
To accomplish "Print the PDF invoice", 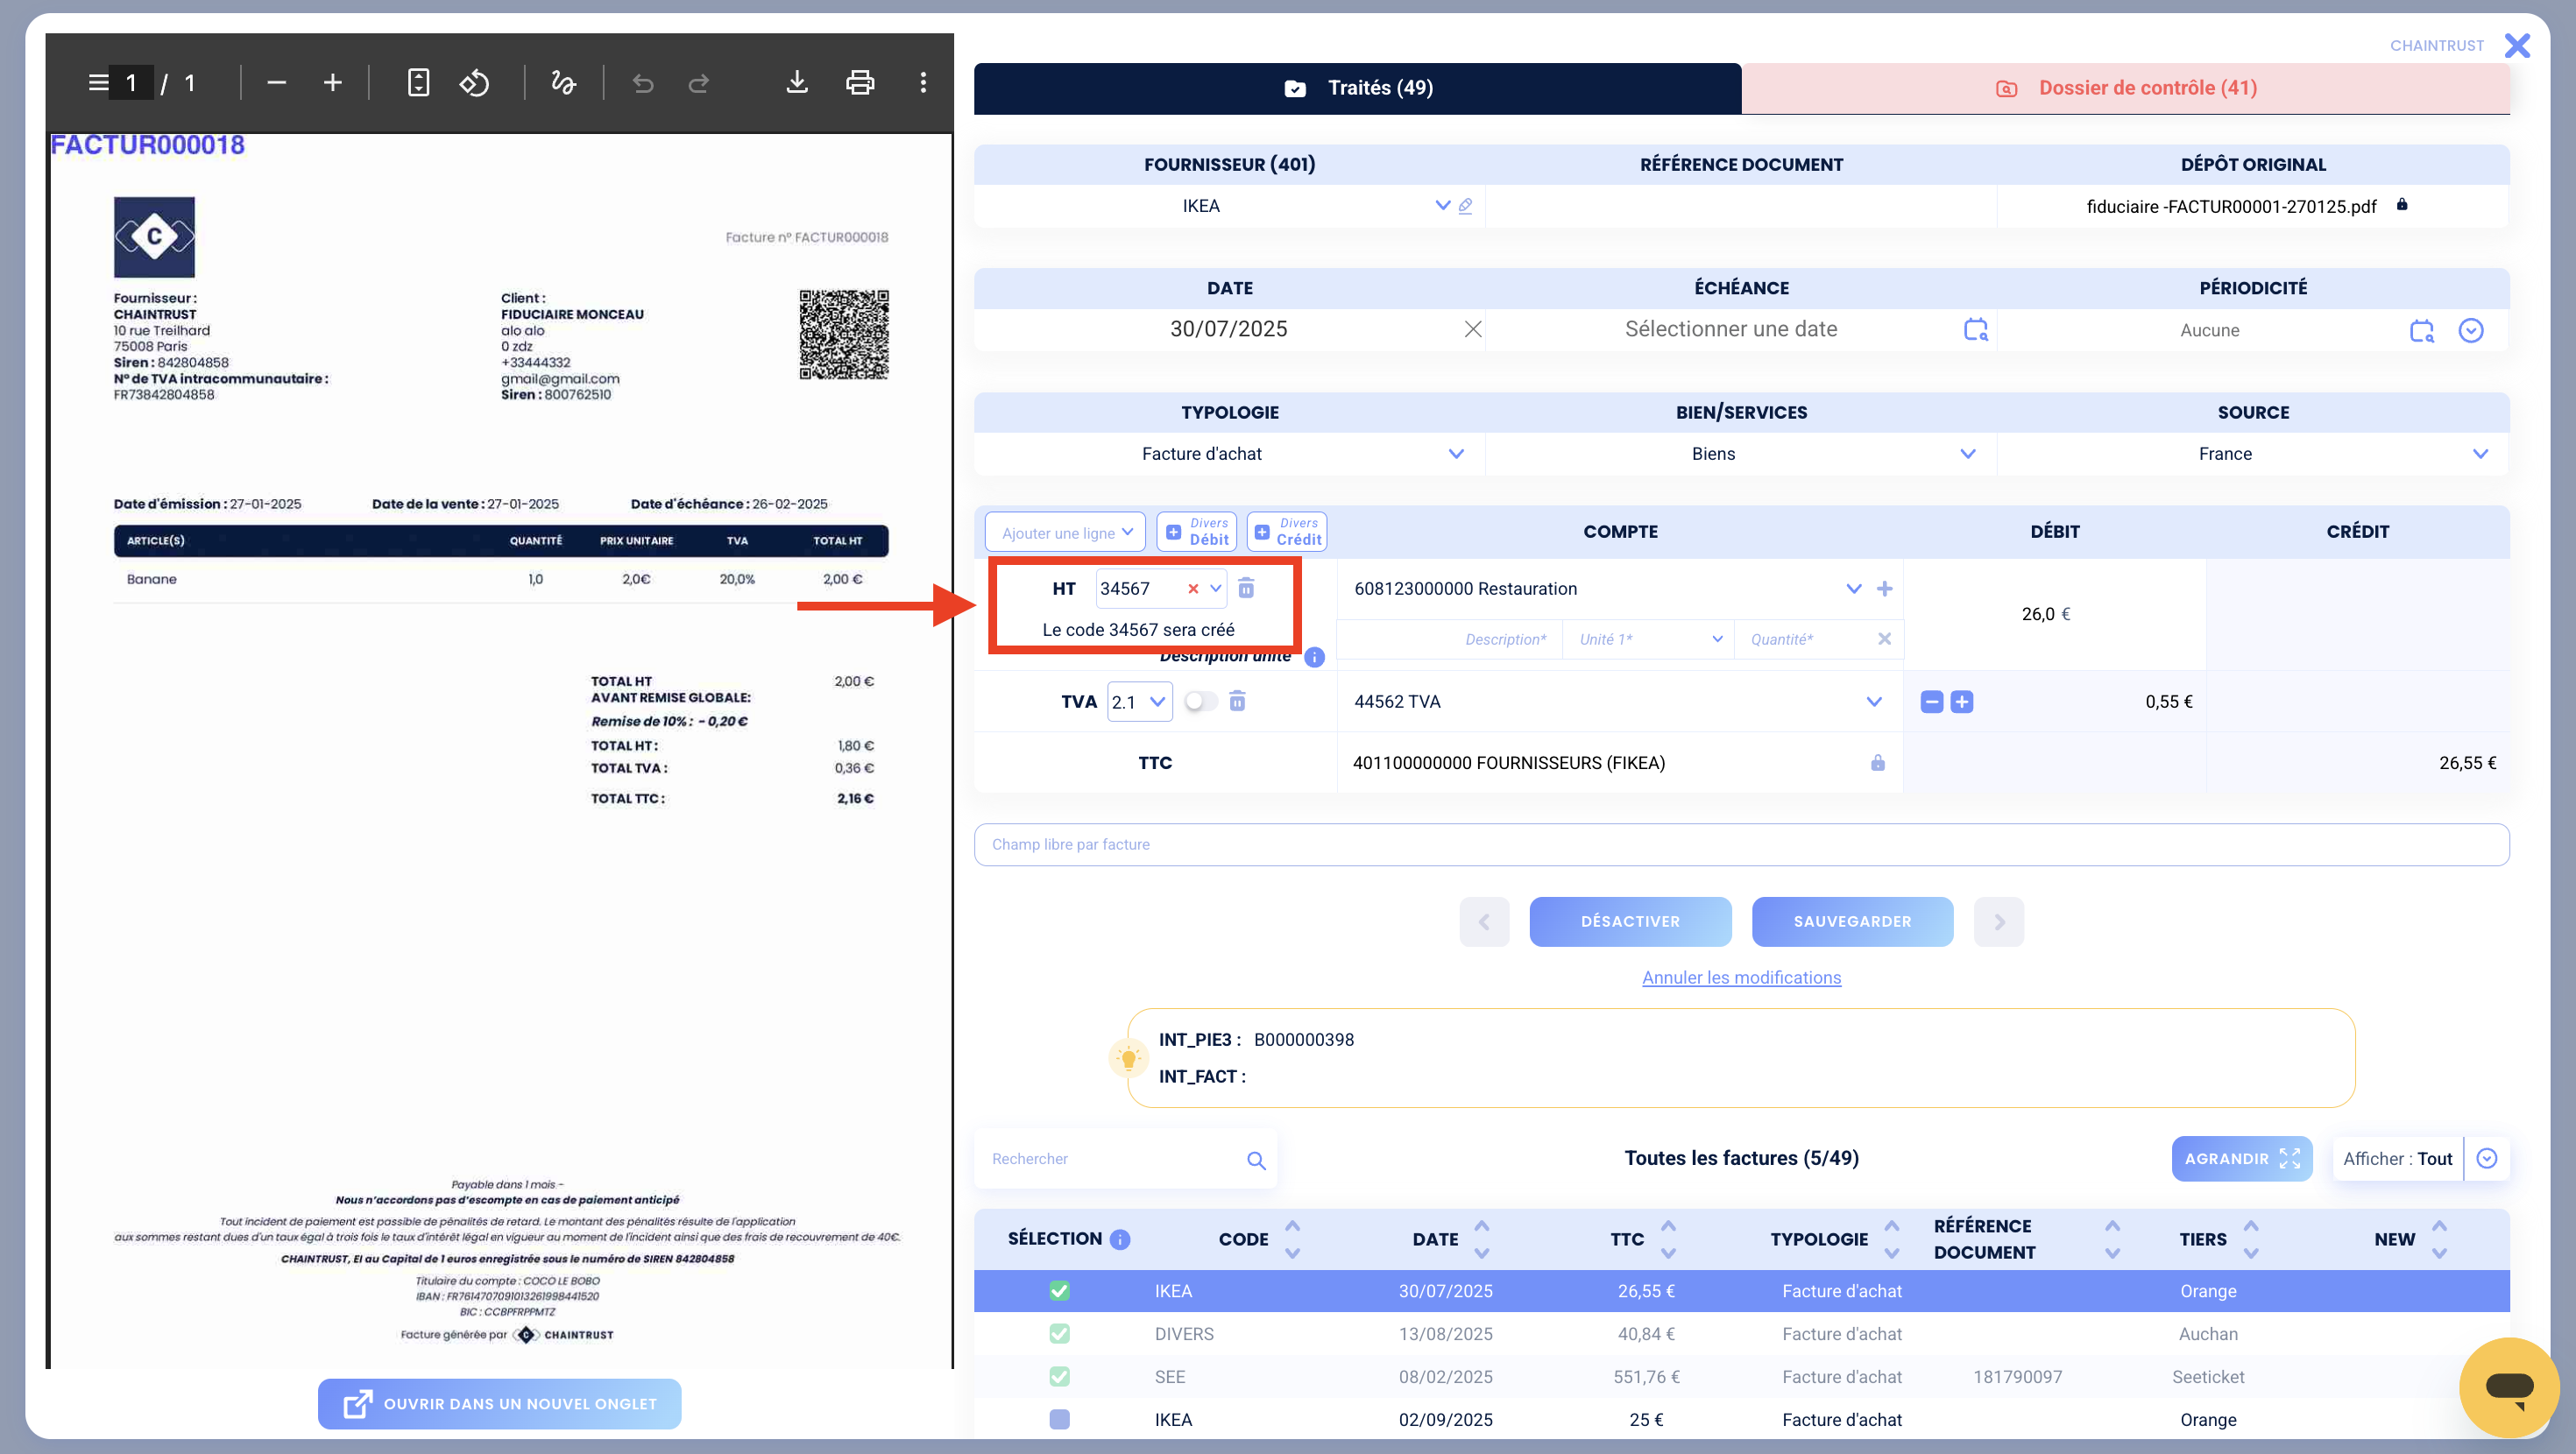I will coord(860,83).
